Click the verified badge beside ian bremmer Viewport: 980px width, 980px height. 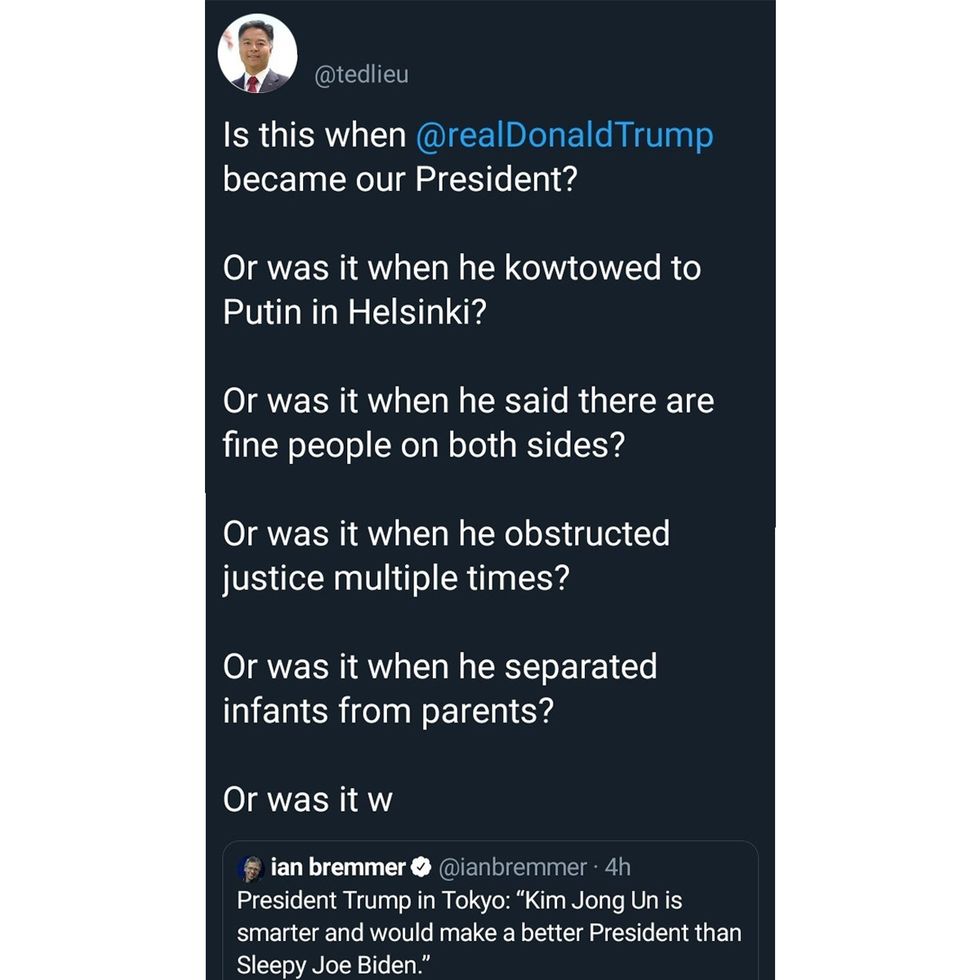click(x=422, y=867)
